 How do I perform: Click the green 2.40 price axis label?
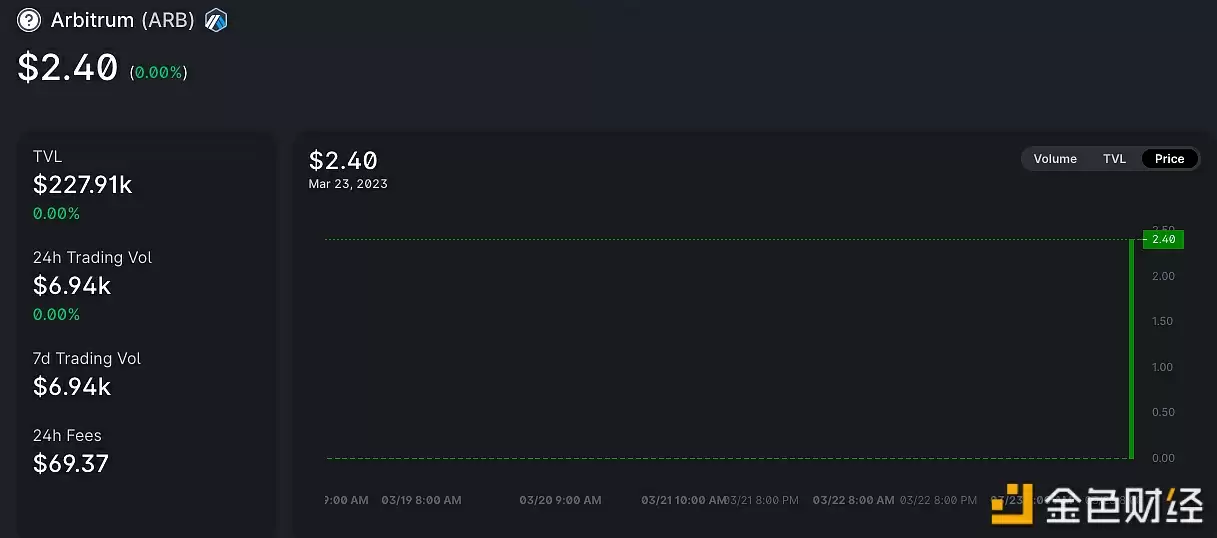coord(1163,239)
